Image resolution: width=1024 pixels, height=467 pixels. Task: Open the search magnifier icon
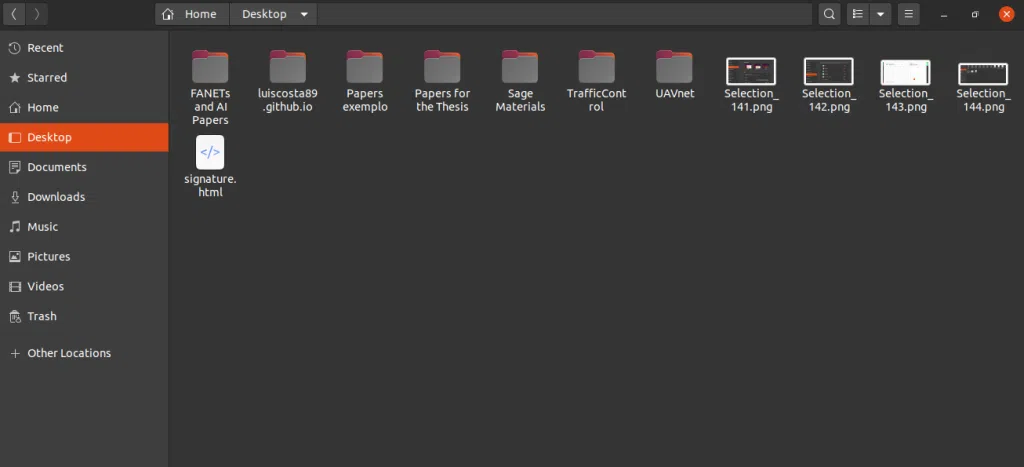(829, 14)
